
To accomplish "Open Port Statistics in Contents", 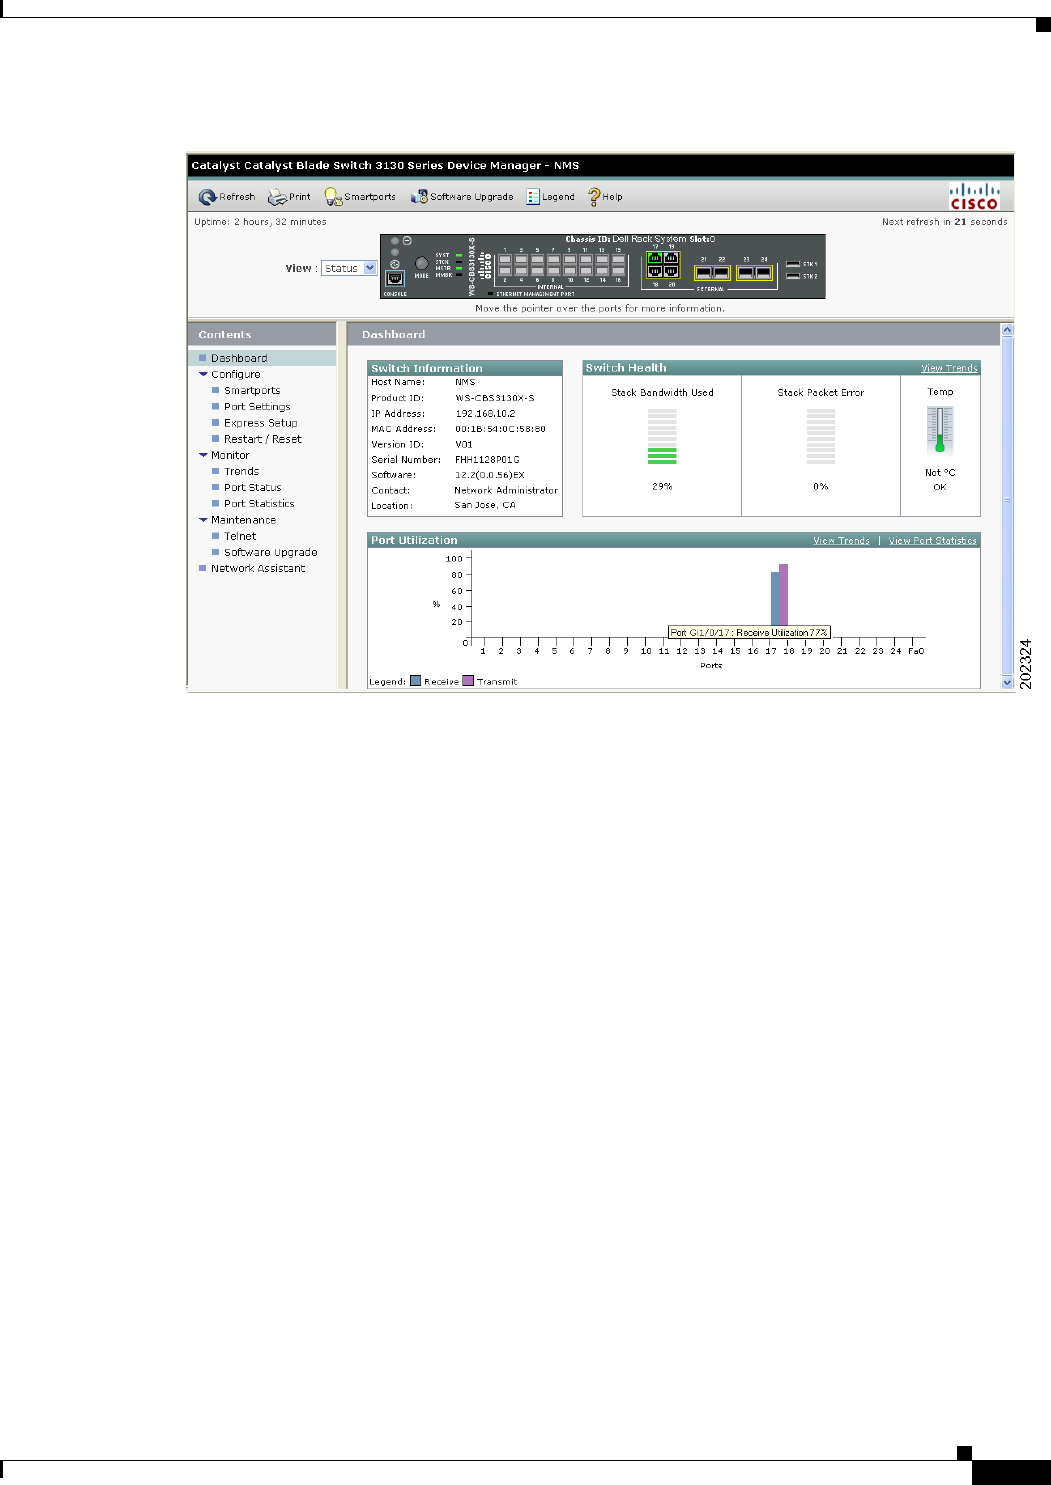I will [259, 504].
